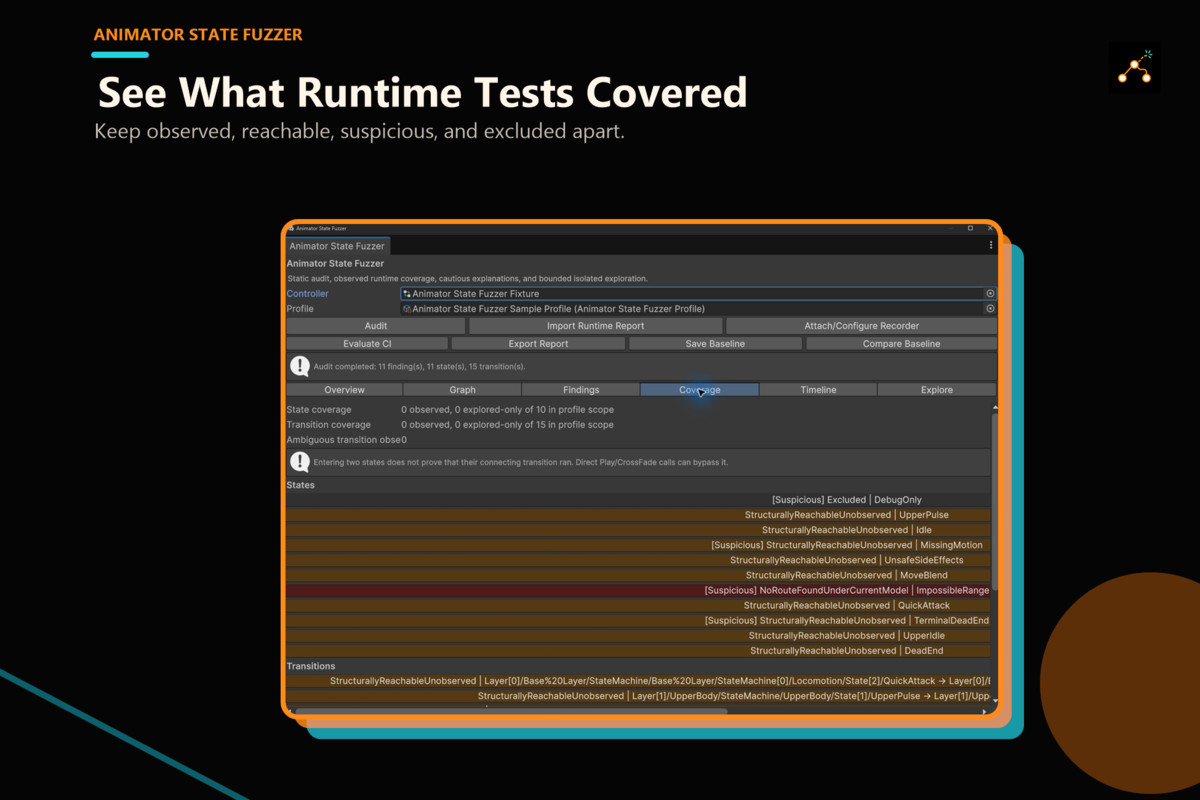
Task: Click the Profile field with Sample Profile
Action: [x=698, y=309]
